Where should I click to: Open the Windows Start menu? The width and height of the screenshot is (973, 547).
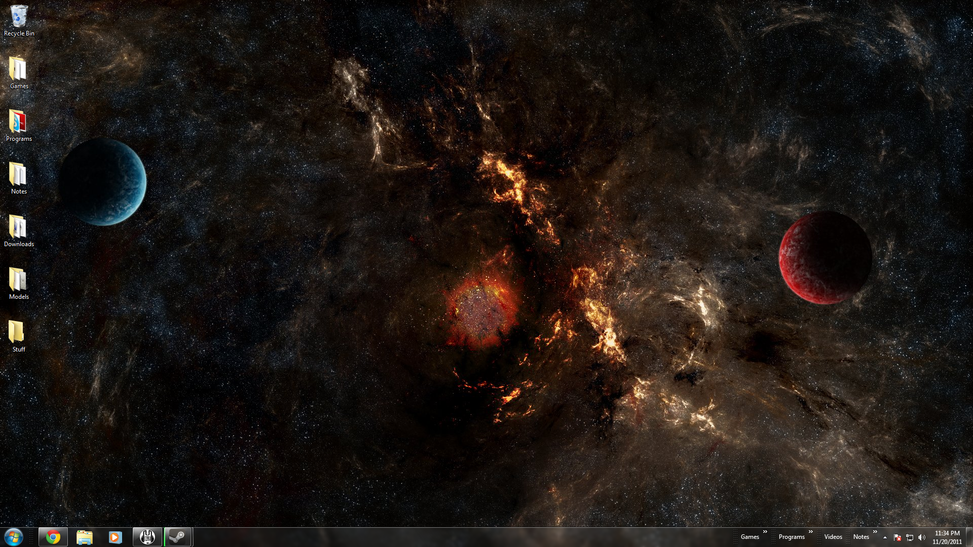pos(14,537)
